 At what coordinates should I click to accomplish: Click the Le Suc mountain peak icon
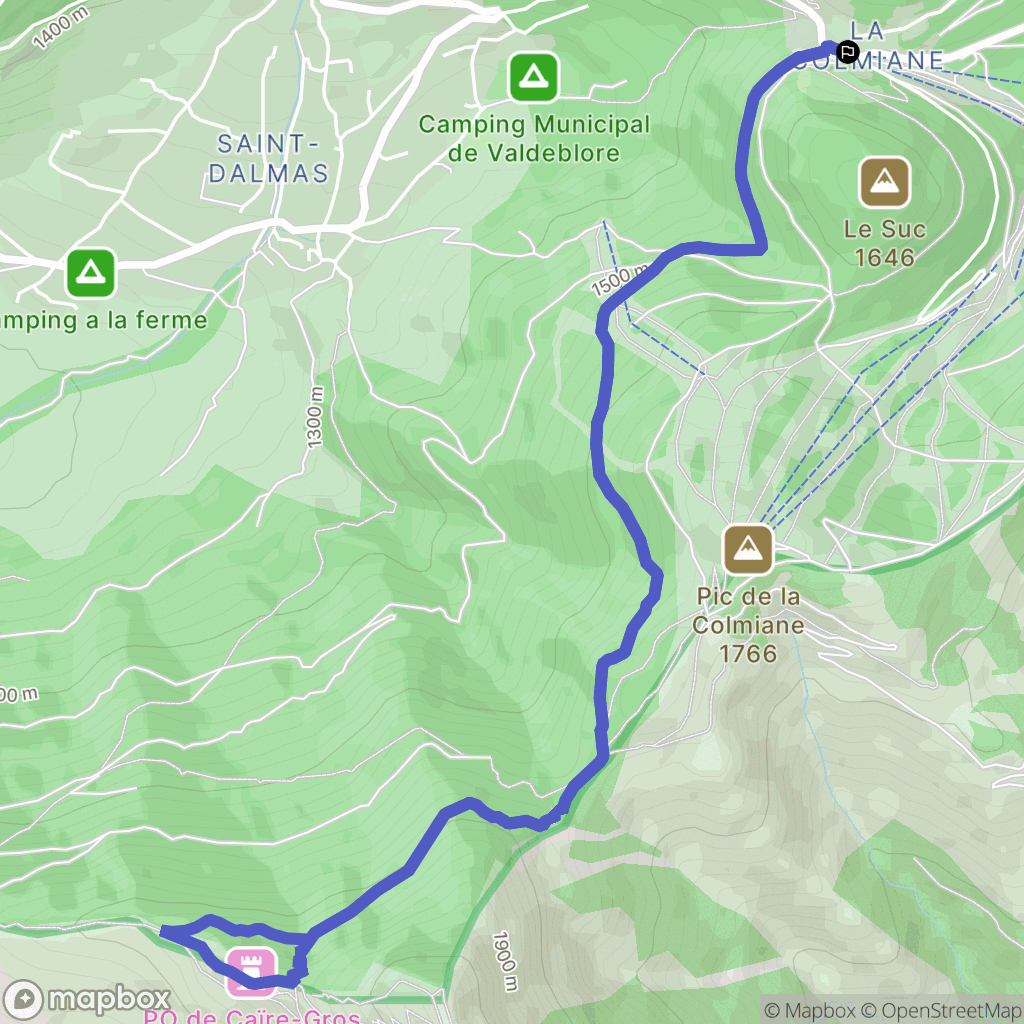tap(884, 183)
